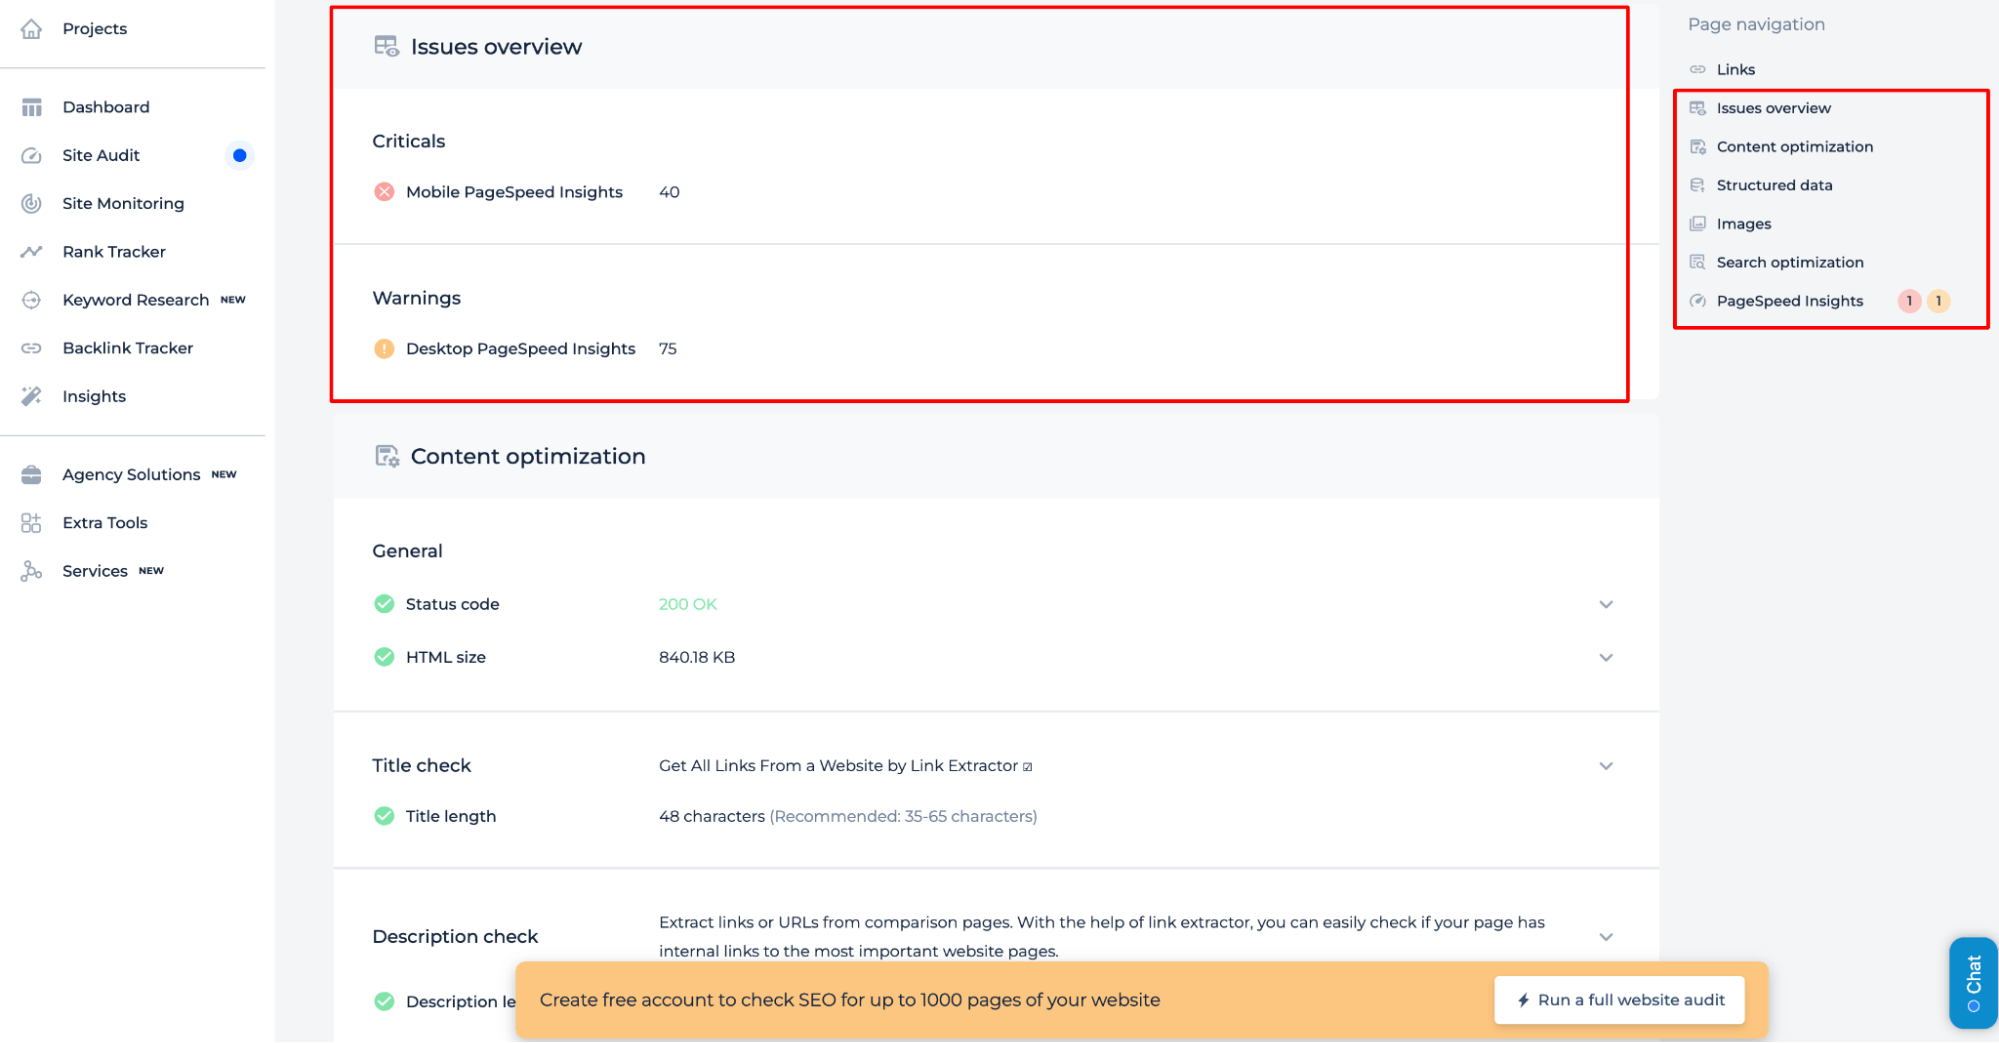Expand the Title check row chevron
1999x1043 pixels.
point(1606,766)
